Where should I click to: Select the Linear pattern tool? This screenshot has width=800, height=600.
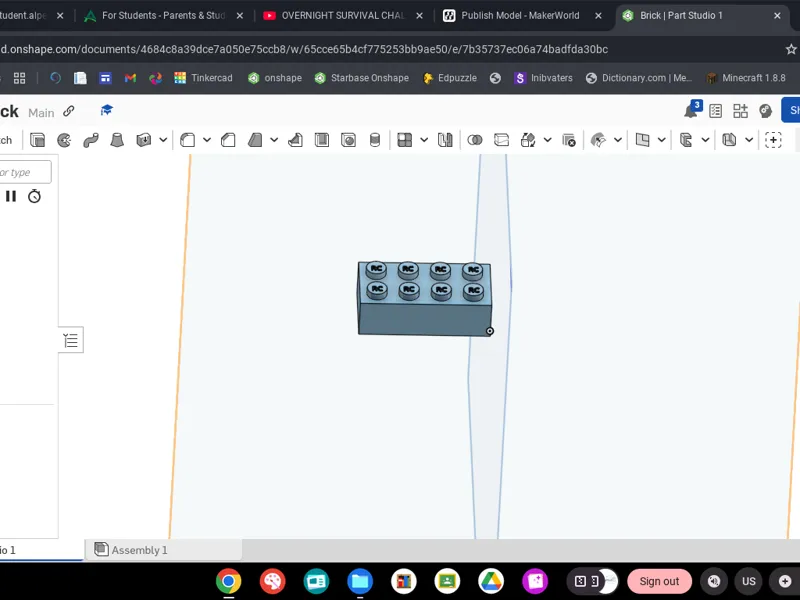point(405,140)
